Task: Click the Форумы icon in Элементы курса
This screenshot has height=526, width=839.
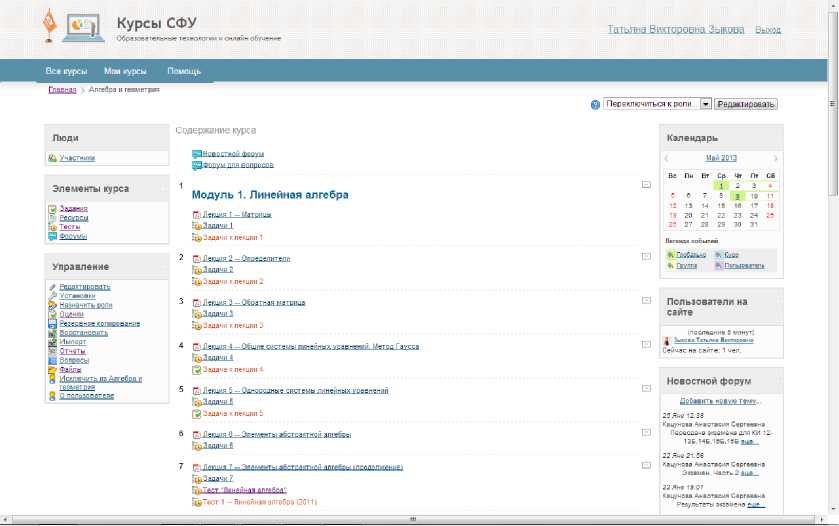Action: click(52, 236)
